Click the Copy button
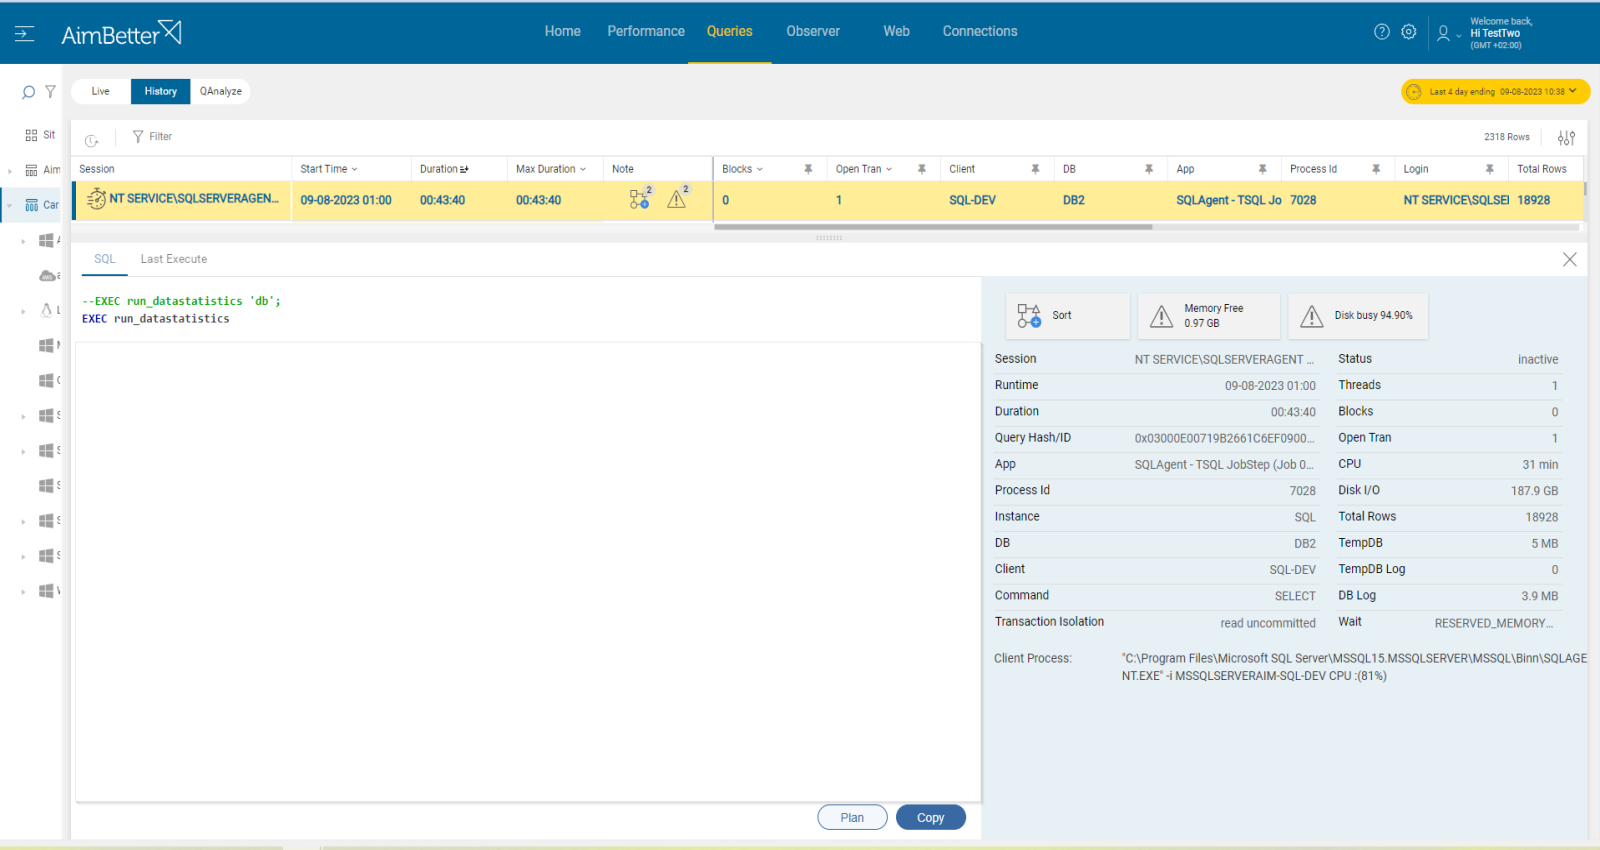The height and width of the screenshot is (850, 1600). coord(930,818)
